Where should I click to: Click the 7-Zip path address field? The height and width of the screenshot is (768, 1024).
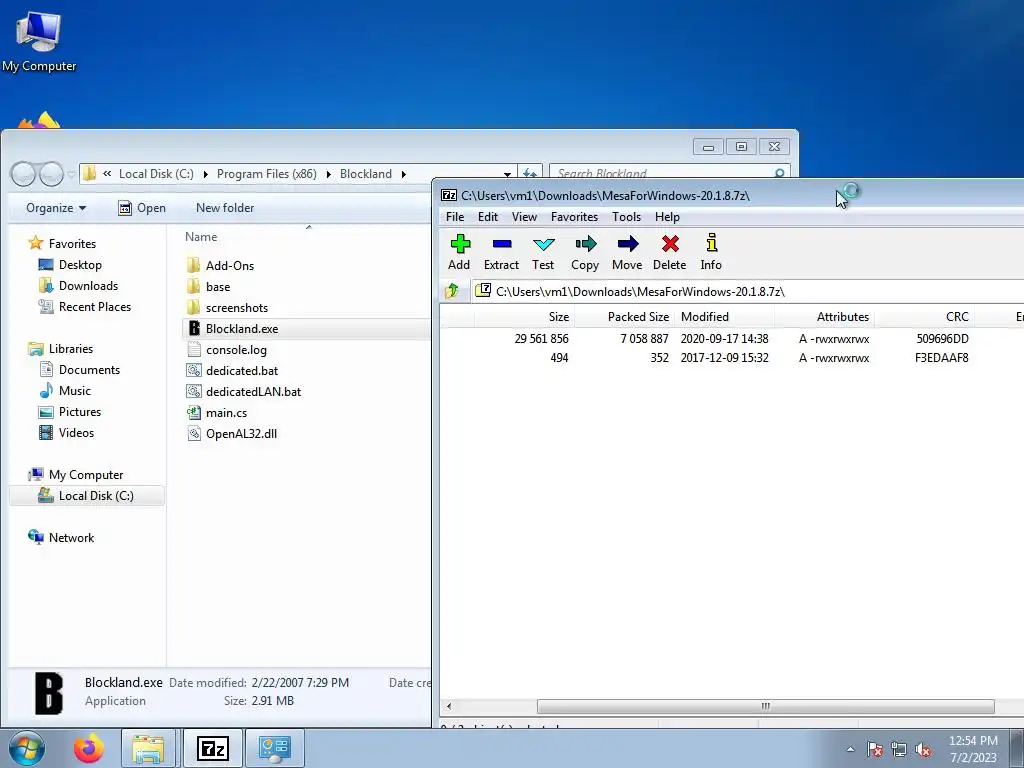(x=748, y=291)
